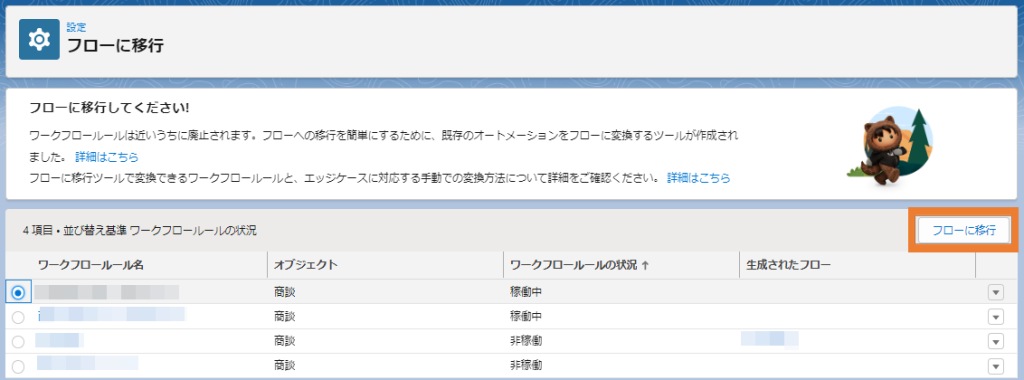Open the 設定 breadcrumb link
This screenshot has width=1024, height=380.
[x=76, y=27]
